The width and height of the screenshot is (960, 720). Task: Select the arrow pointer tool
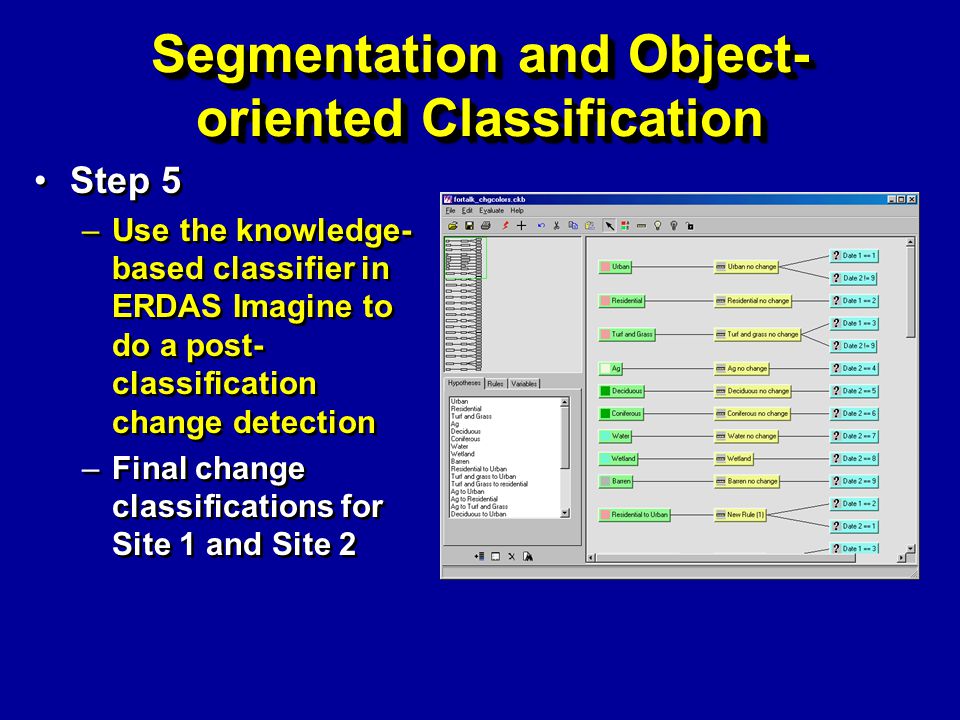coord(609,226)
